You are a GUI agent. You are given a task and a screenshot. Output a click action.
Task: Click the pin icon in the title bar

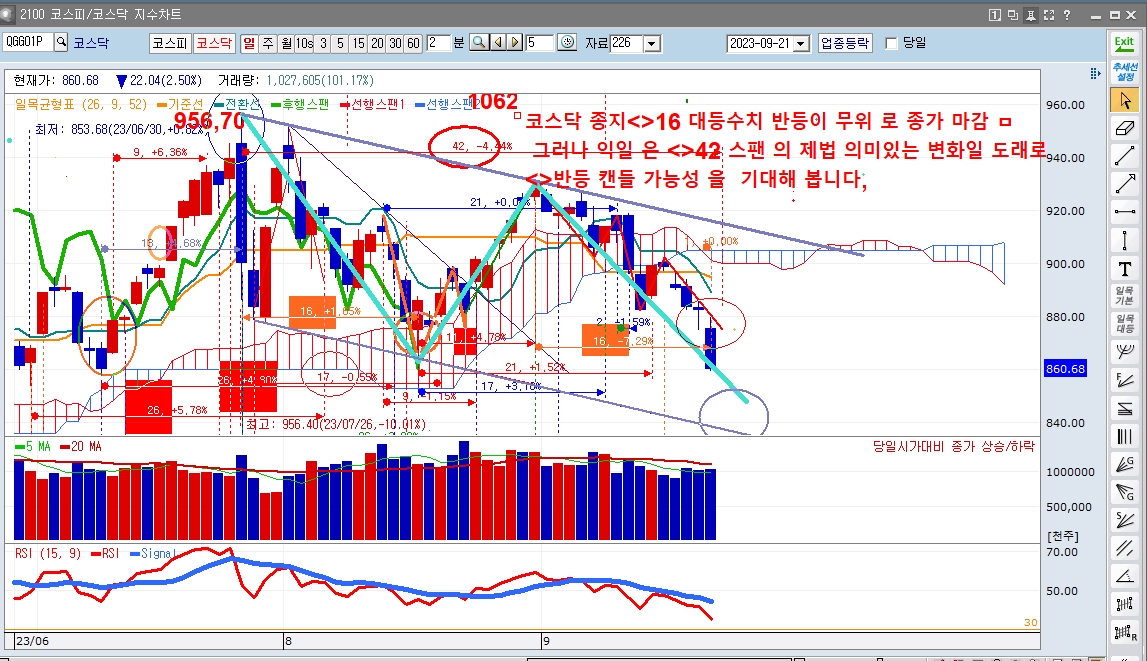tap(1031, 14)
